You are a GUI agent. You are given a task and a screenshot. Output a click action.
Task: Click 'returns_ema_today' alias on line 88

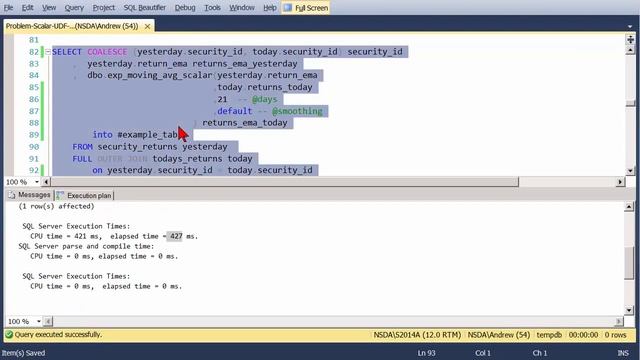click(x=245, y=123)
